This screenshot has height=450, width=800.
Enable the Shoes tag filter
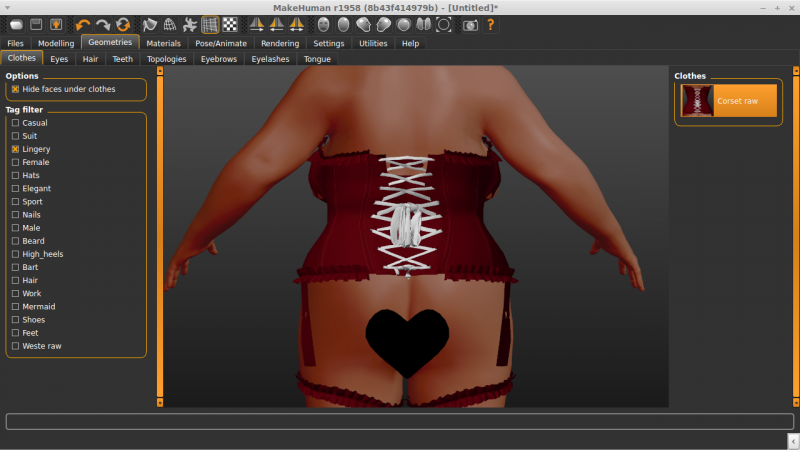point(15,320)
